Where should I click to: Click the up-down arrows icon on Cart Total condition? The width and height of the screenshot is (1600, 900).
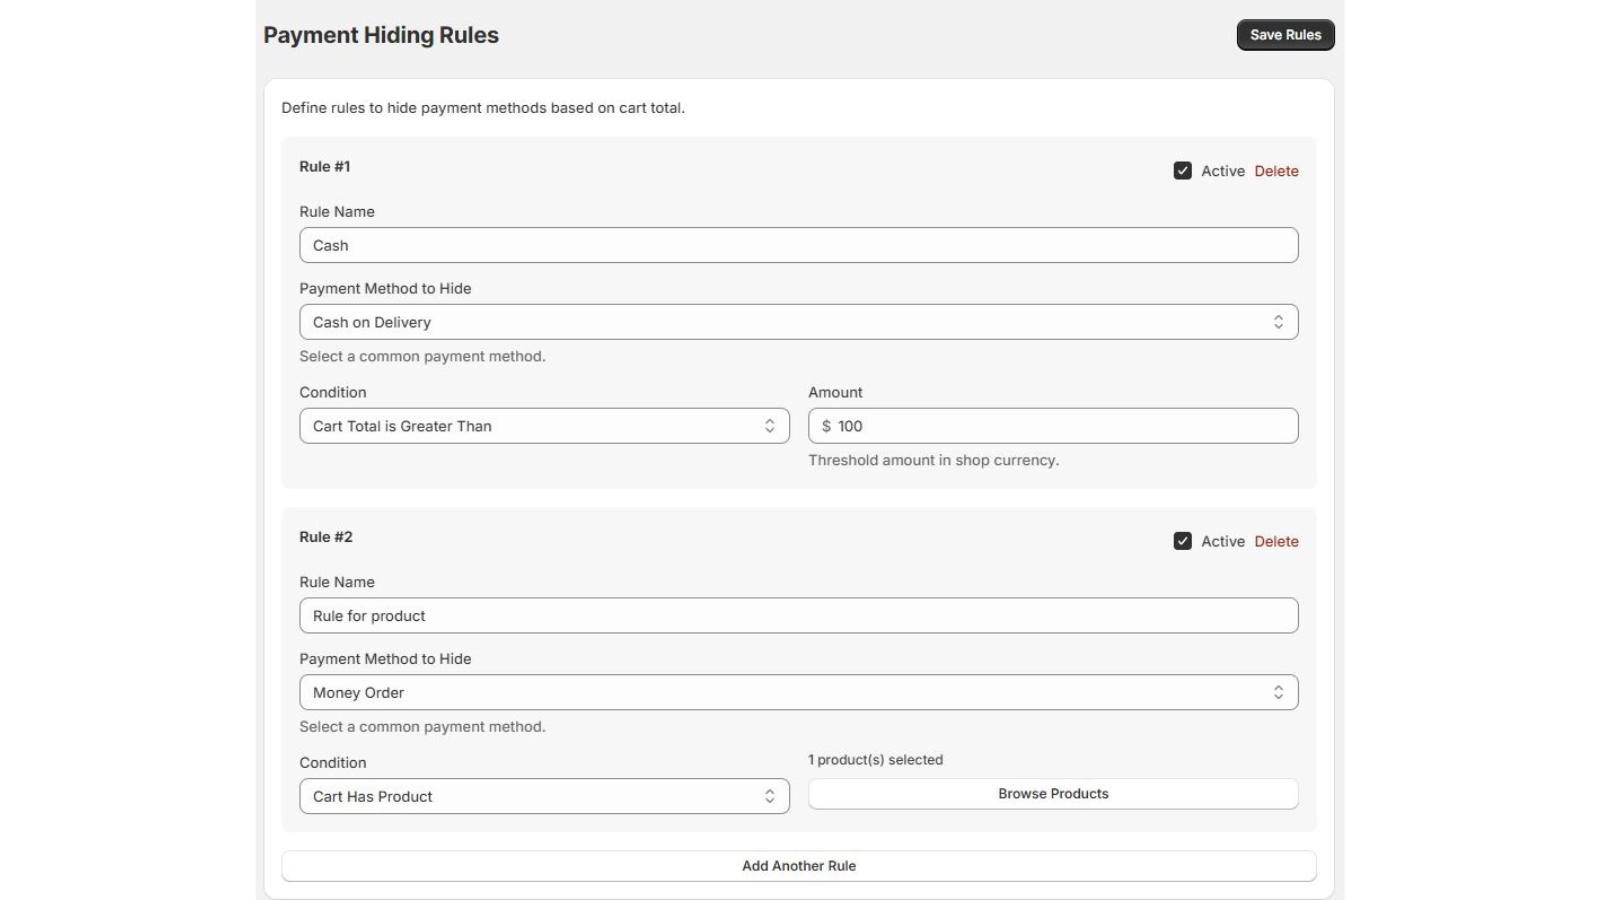(x=769, y=426)
